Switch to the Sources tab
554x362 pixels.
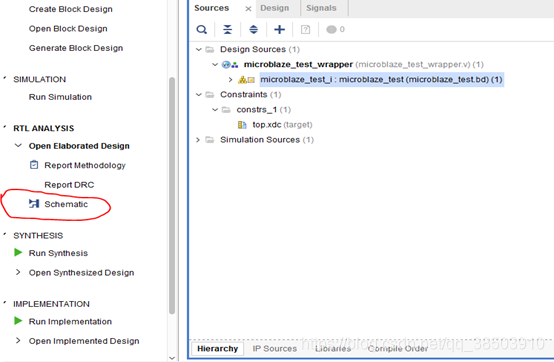click(x=212, y=8)
